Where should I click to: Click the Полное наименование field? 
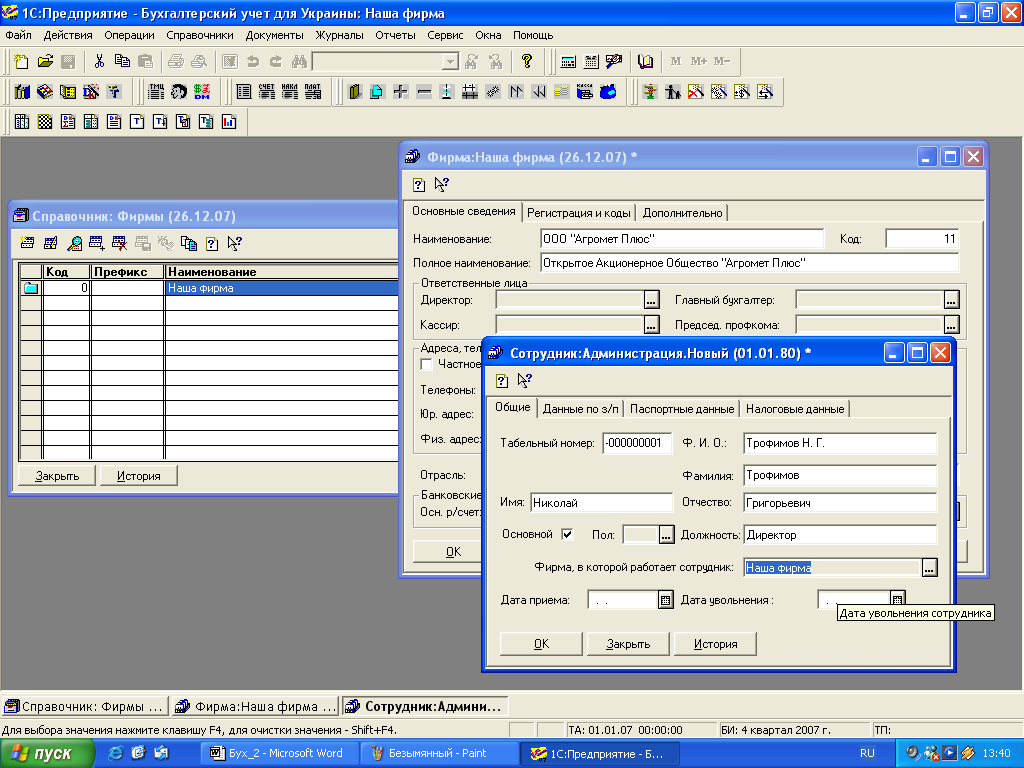pos(749,263)
